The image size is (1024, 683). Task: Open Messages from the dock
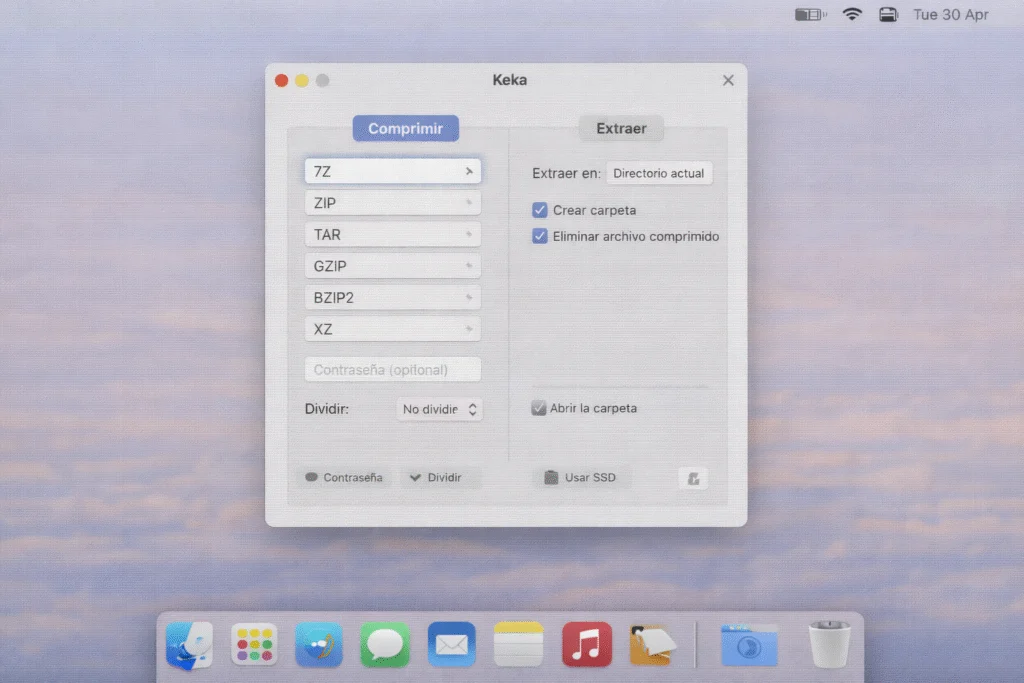(385, 644)
